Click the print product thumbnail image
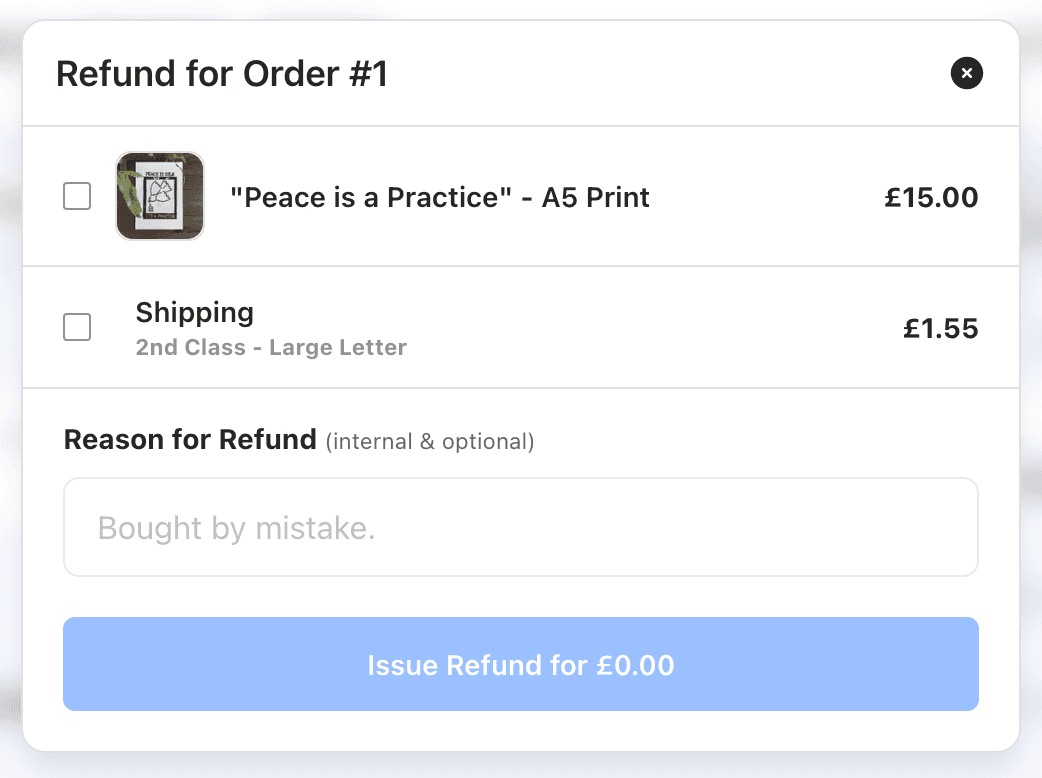 point(160,196)
